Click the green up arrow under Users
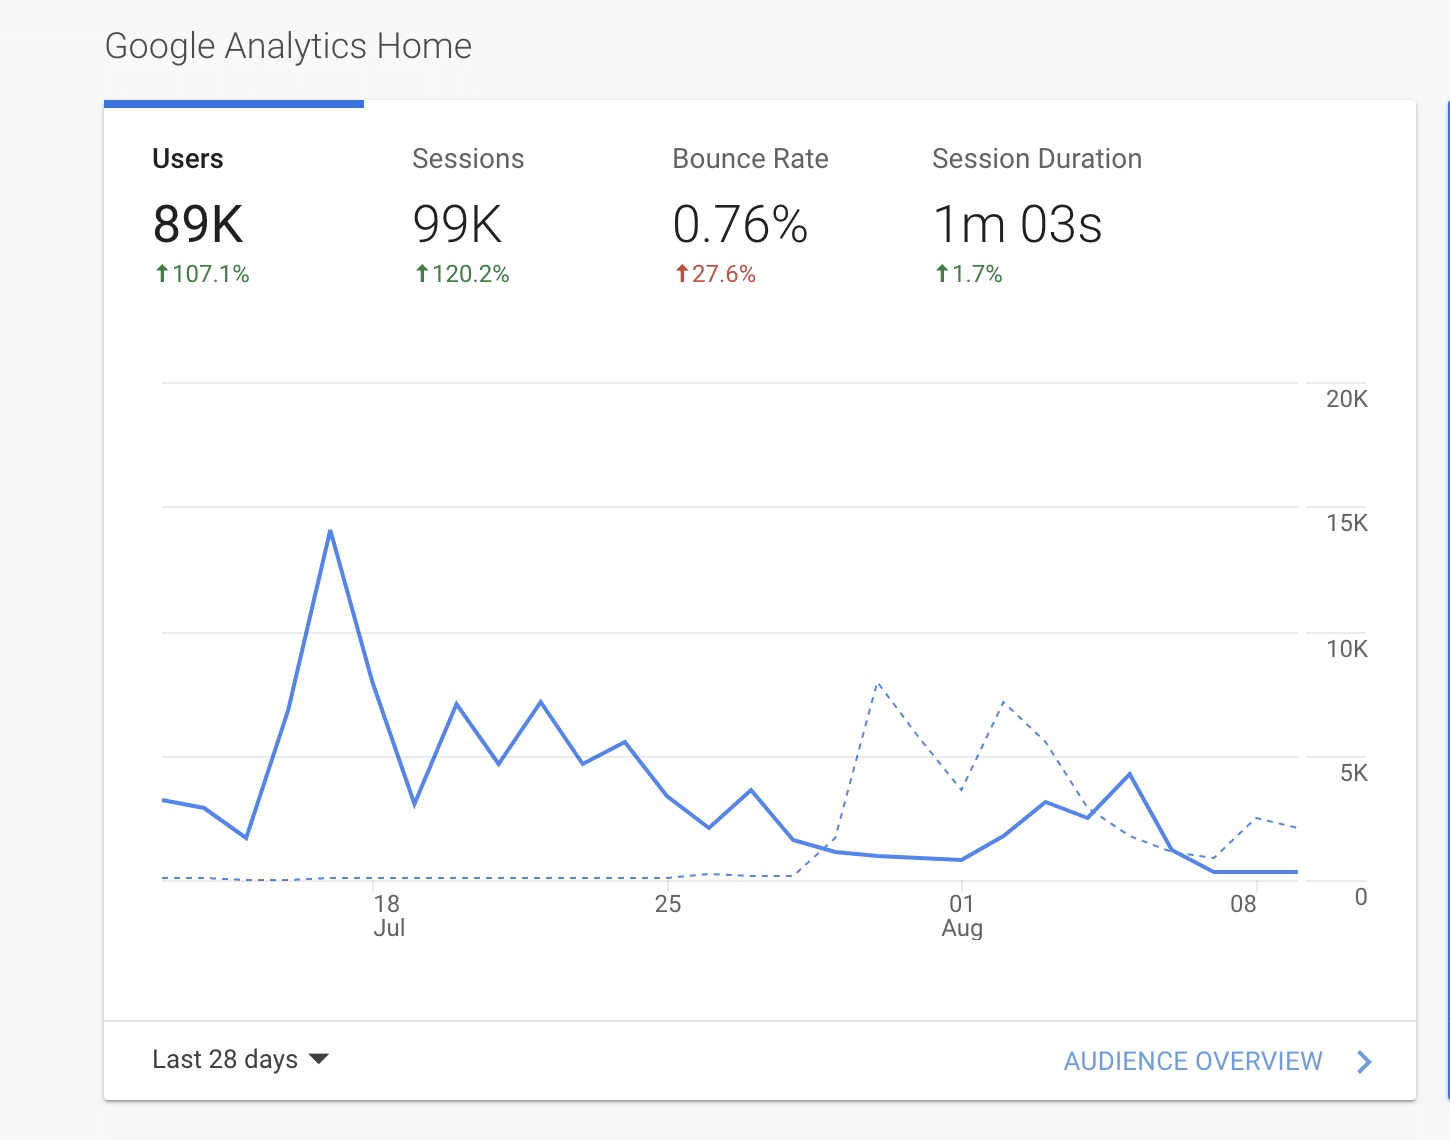This screenshot has width=1450, height=1140. (162, 274)
